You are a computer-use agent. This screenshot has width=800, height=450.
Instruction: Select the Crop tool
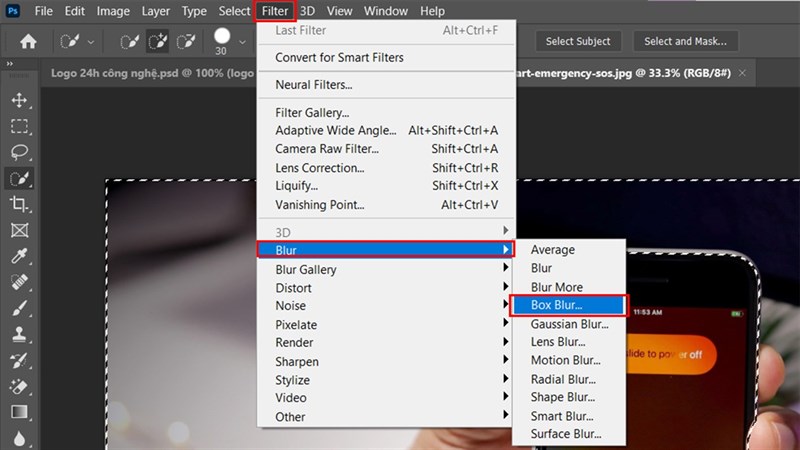[x=19, y=204]
